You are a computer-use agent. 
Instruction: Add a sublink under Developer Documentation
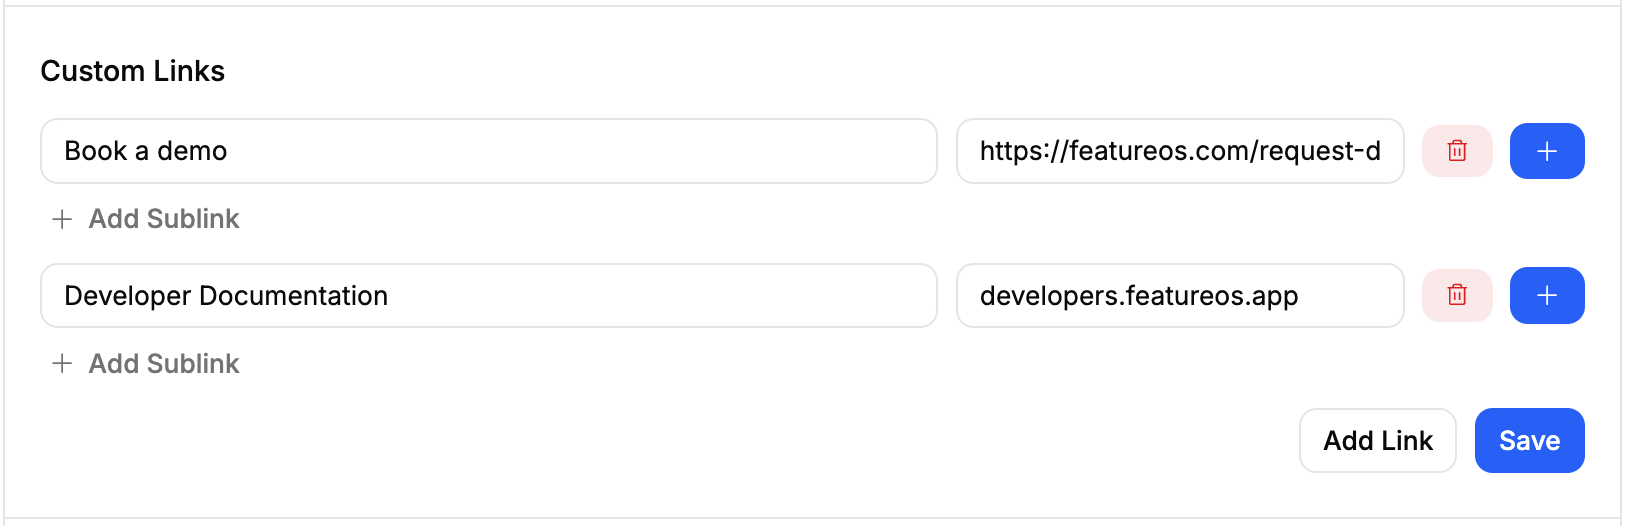(146, 364)
